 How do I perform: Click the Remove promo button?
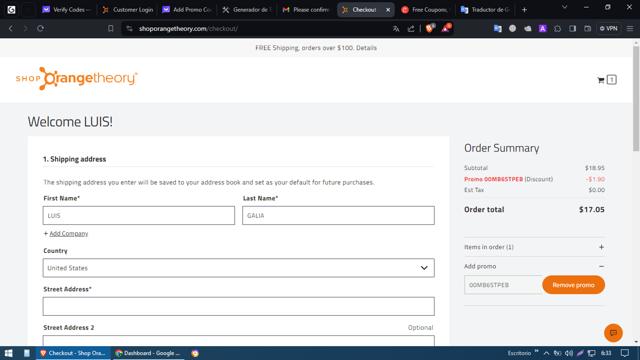coord(573,285)
